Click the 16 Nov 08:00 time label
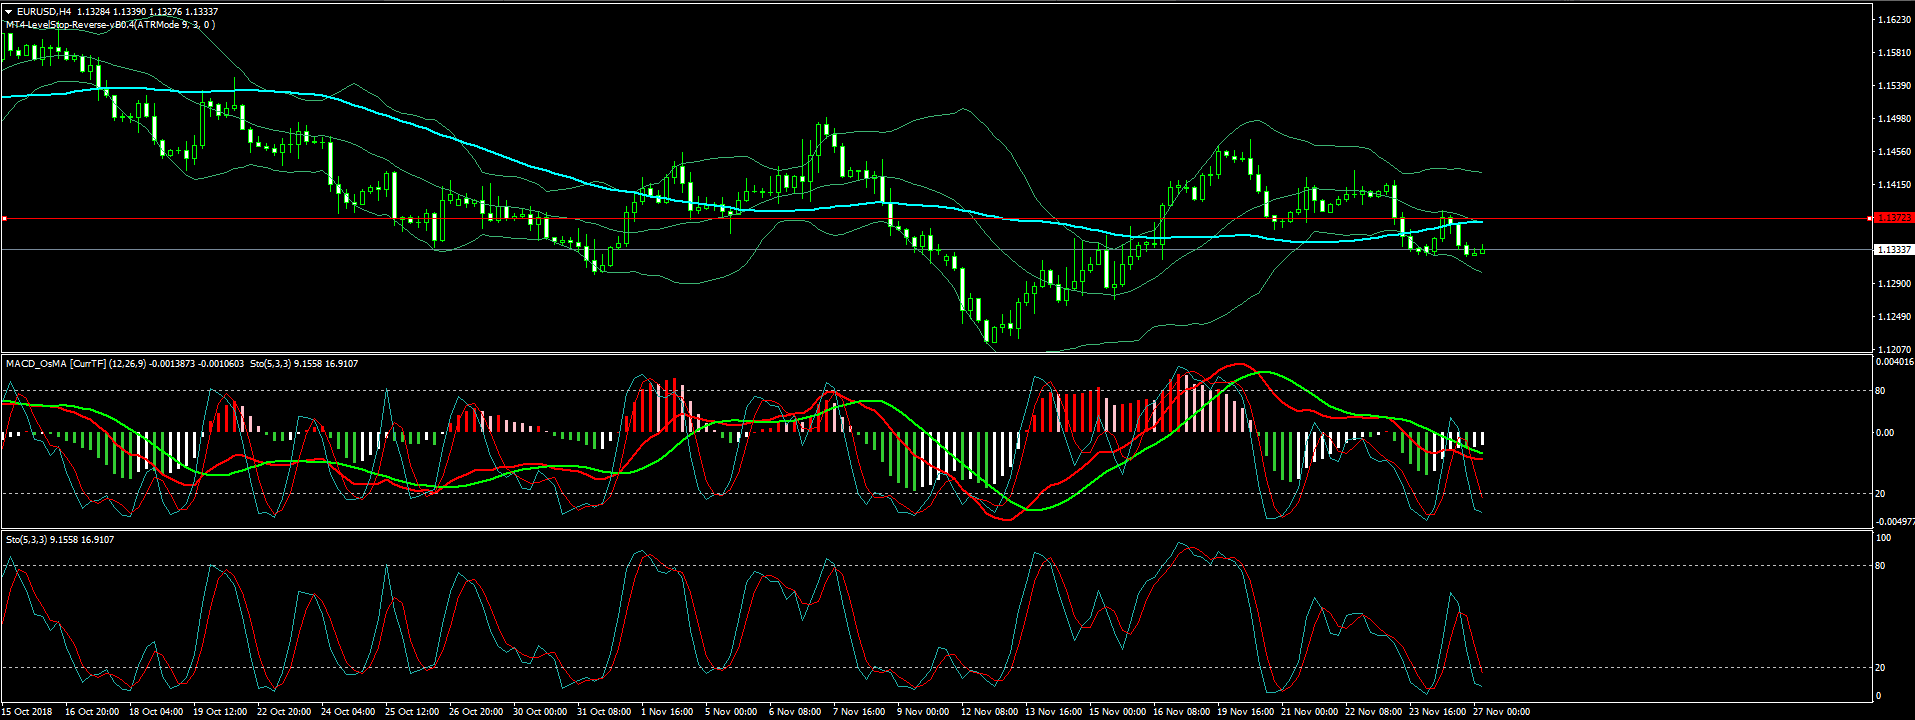Image resolution: width=1915 pixels, height=720 pixels. (1182, 712)
